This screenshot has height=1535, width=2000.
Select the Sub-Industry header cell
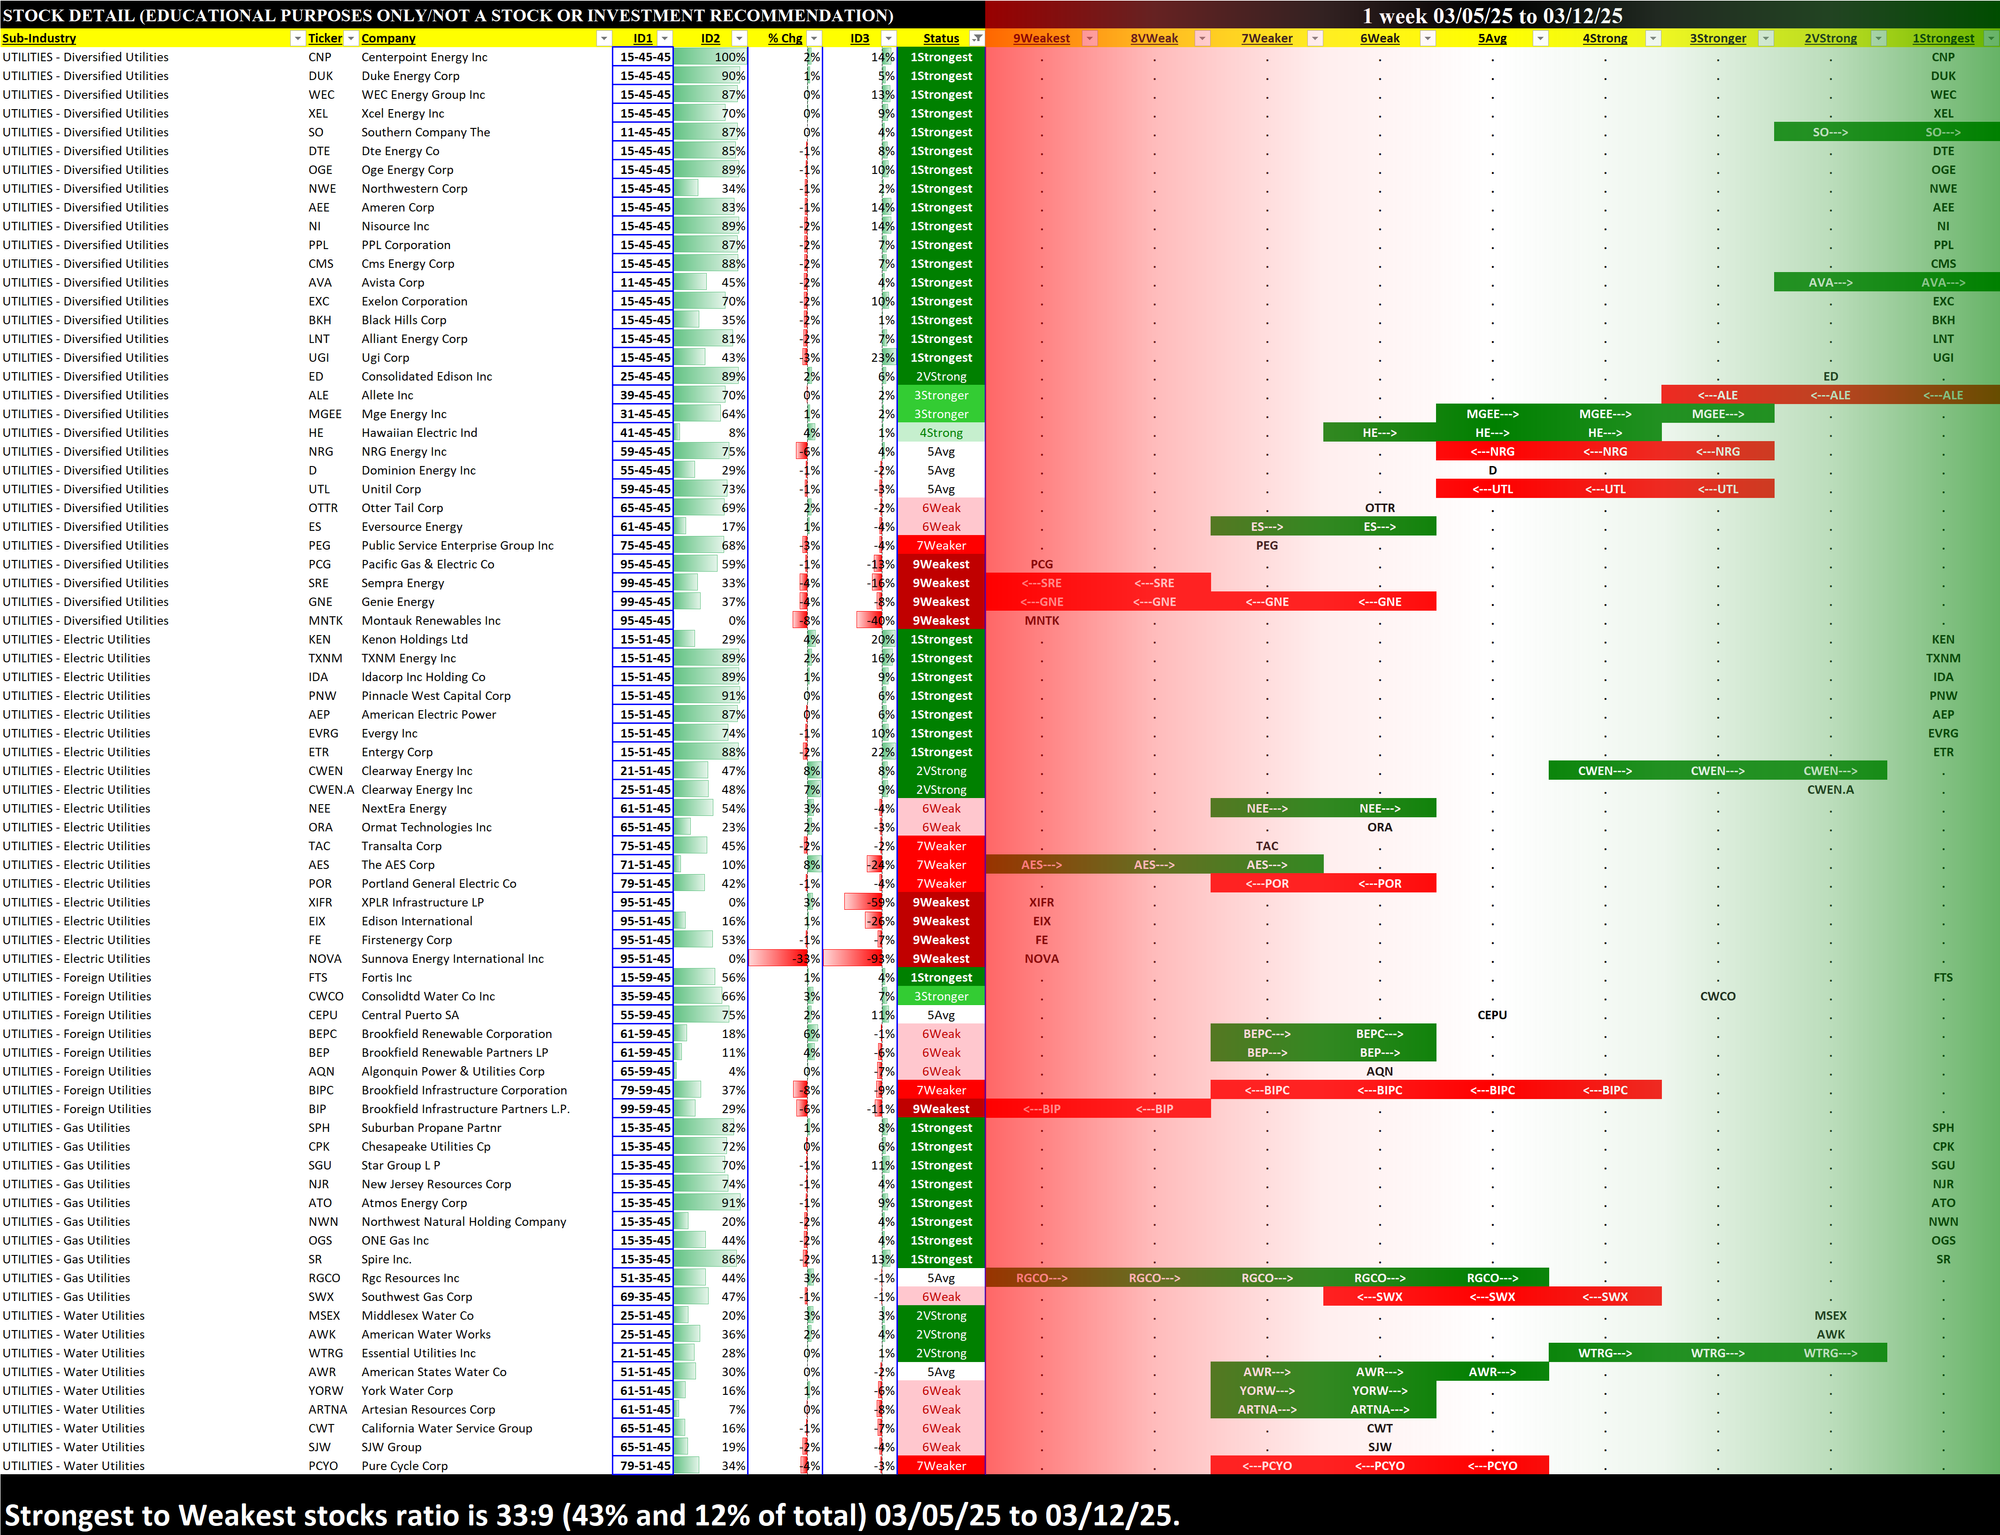(x=40, y=38)
